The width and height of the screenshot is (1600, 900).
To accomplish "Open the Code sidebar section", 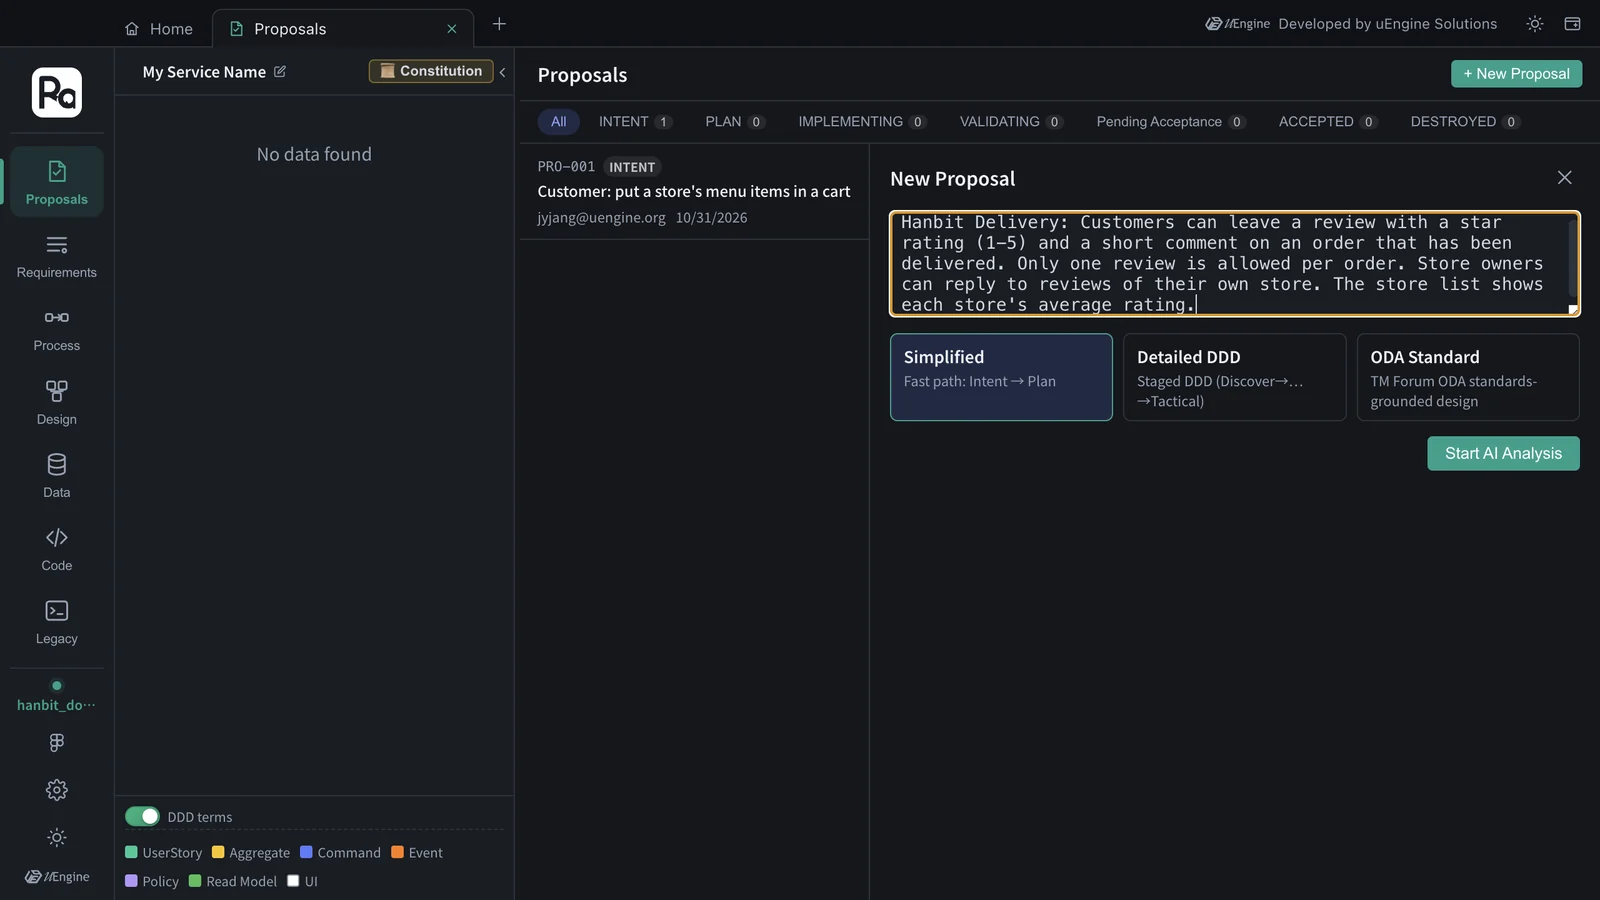I will tap(57, 549).
